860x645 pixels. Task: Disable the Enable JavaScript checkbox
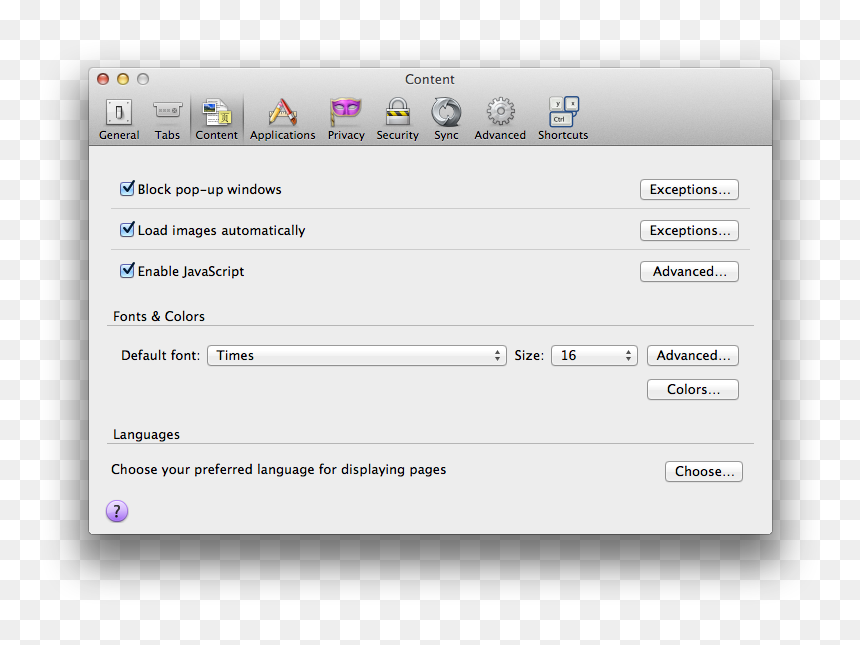coord(127,270)
